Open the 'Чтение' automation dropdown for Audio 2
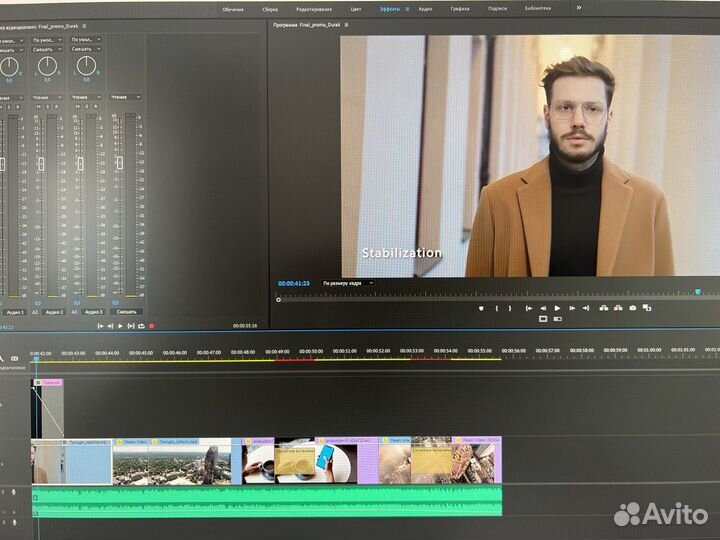The height and width of the screenshot is (540, 720). (x=45, y=97)
